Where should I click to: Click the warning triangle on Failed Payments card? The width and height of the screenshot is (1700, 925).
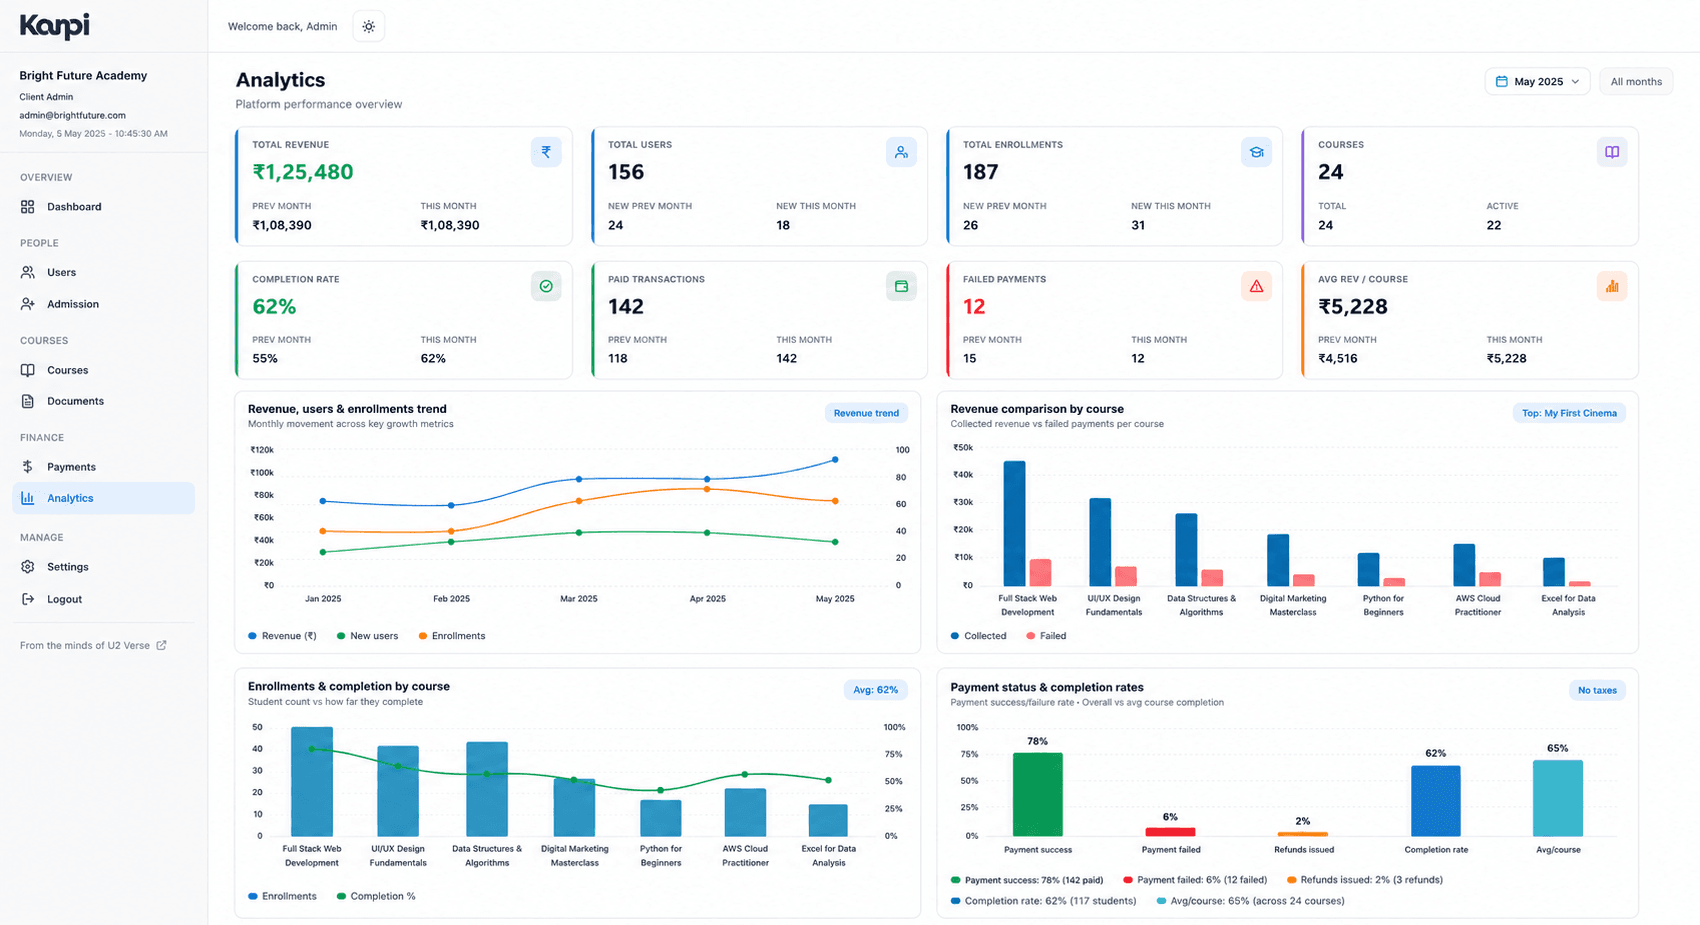coord(1256,286)
